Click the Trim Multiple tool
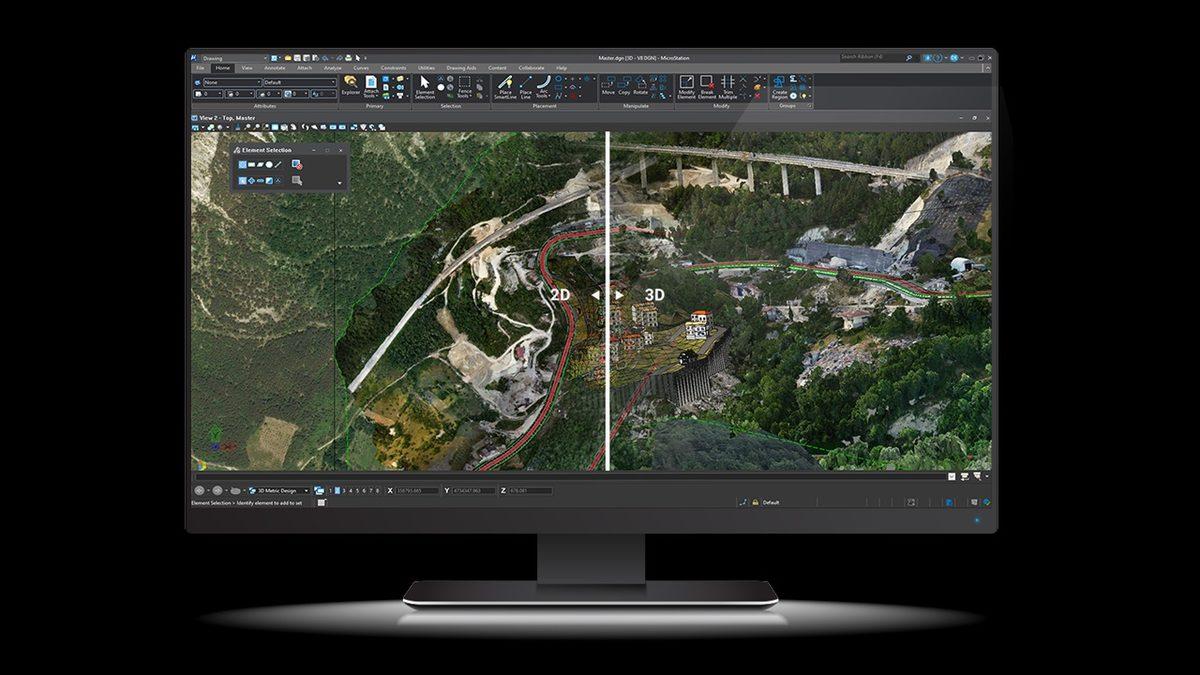 click(728, 85)
